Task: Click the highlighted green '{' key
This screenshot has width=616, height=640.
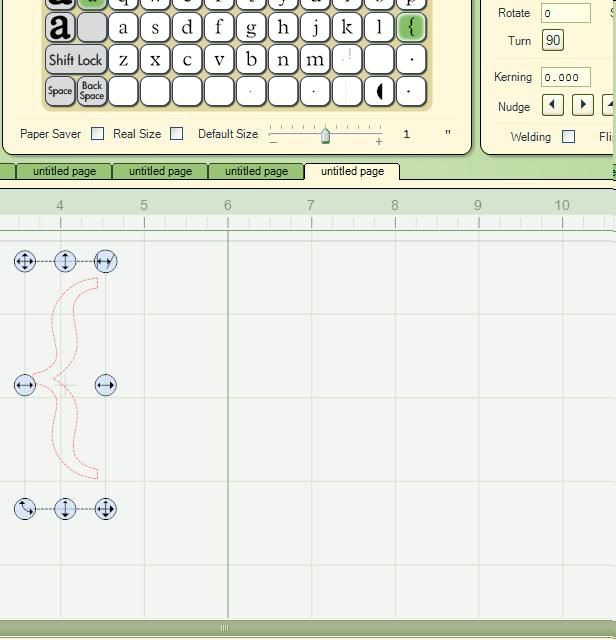Action: point(411,27)
